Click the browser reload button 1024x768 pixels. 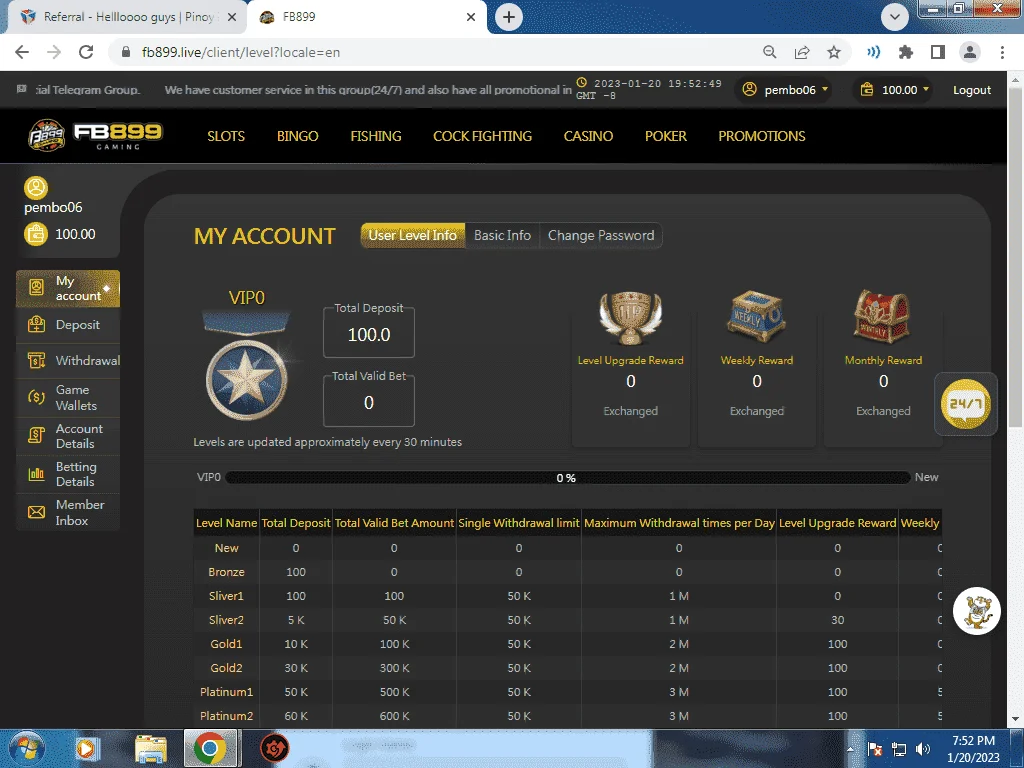pyautogui.click(x=86, y=52)
